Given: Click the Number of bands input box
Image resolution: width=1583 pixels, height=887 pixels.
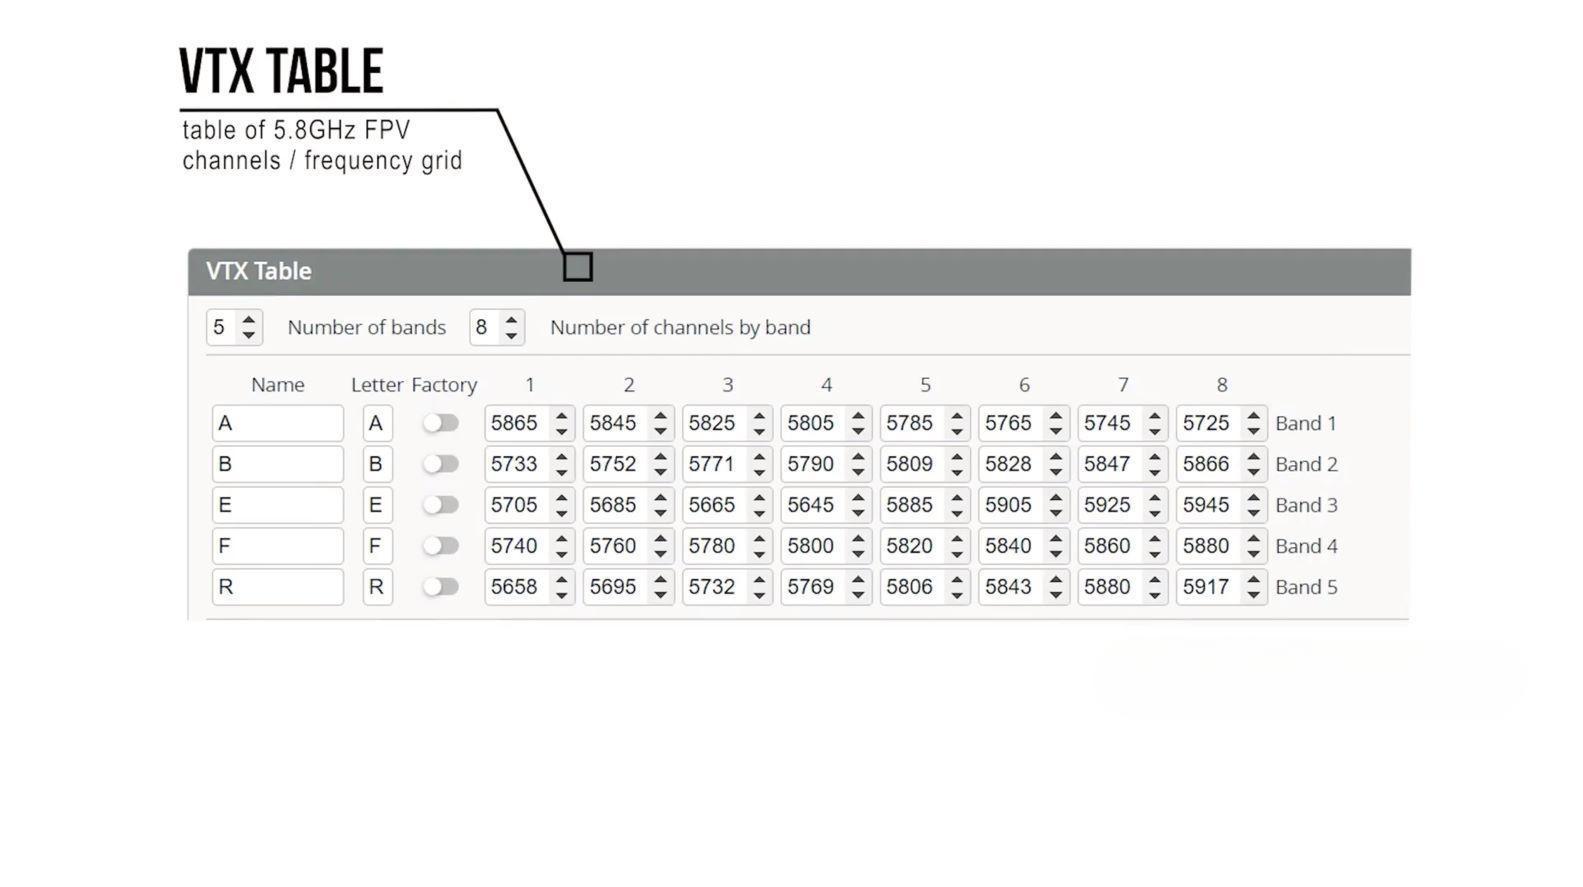Looking at the screenshot, I should [222, 327].
